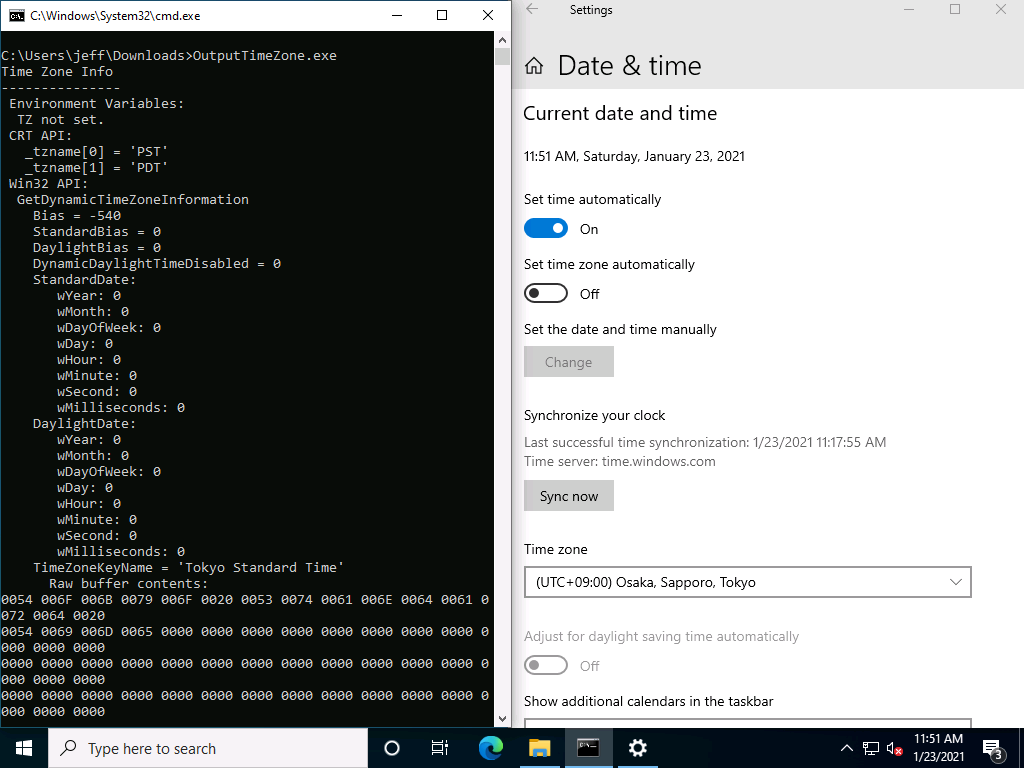Open the Action Center notifications icon
Viewport: 1024px width, 768px height.
coord(993,748)
